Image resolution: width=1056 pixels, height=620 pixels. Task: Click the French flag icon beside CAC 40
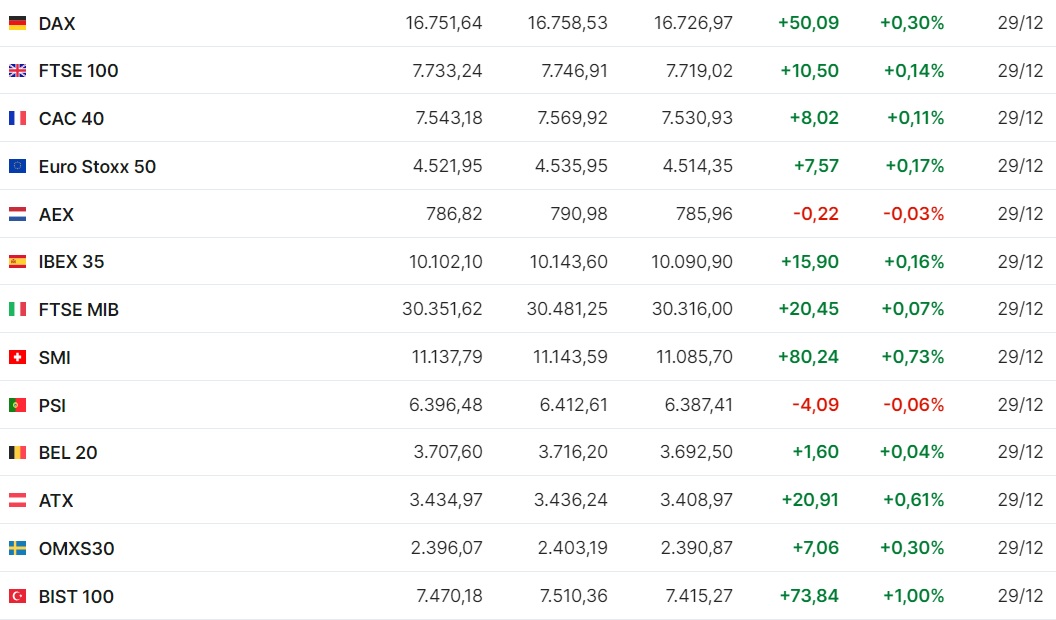point(17,118)
